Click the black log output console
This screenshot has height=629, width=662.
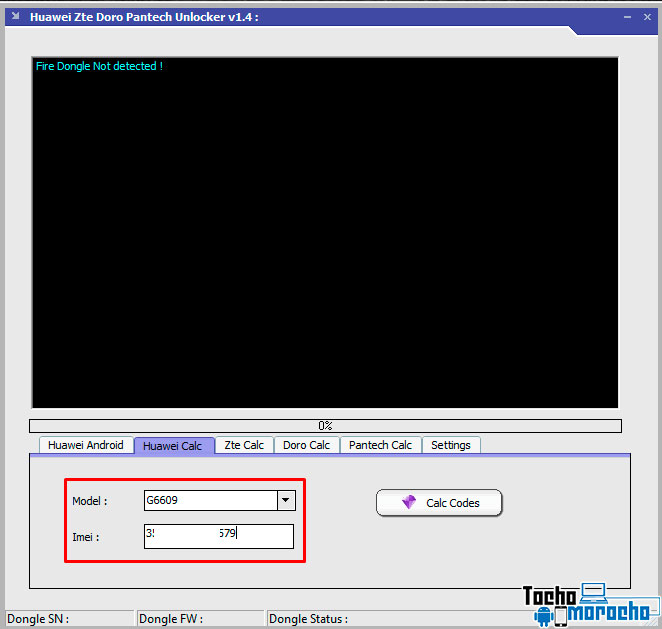(x=325, y=233)
